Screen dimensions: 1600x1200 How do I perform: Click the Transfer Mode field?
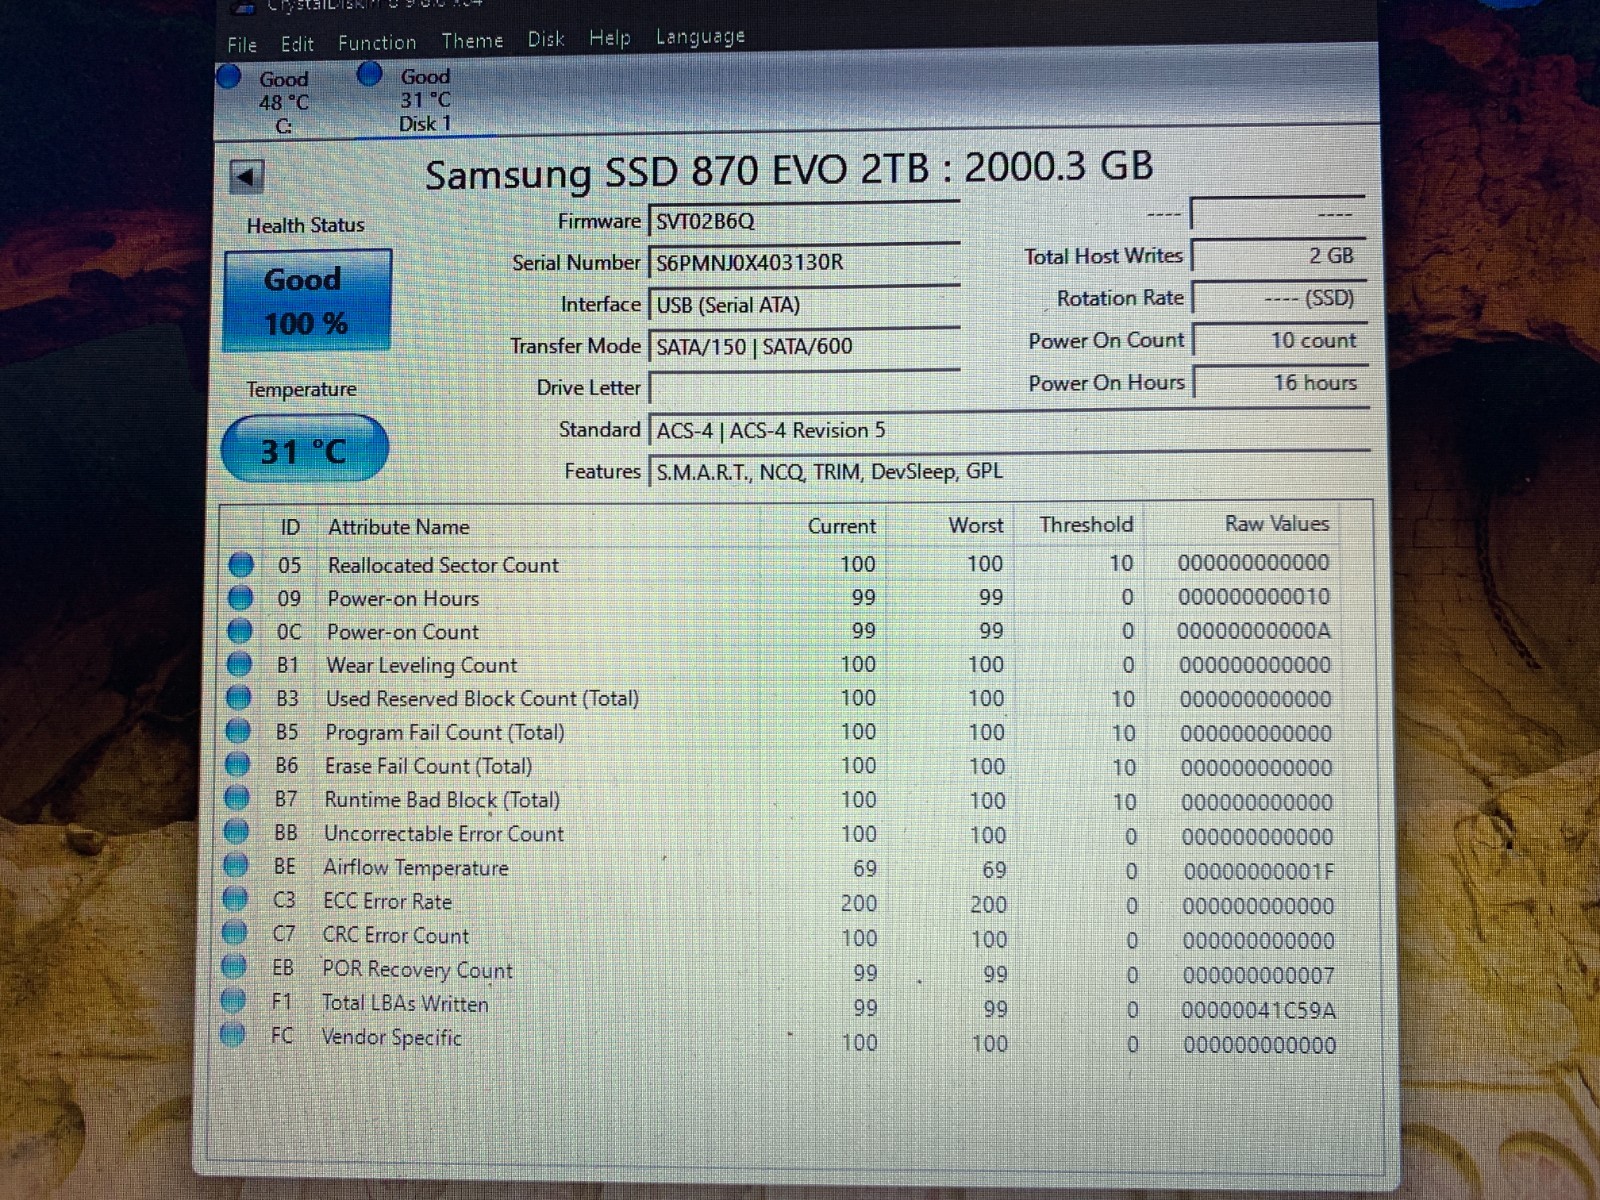click(804, 347)
